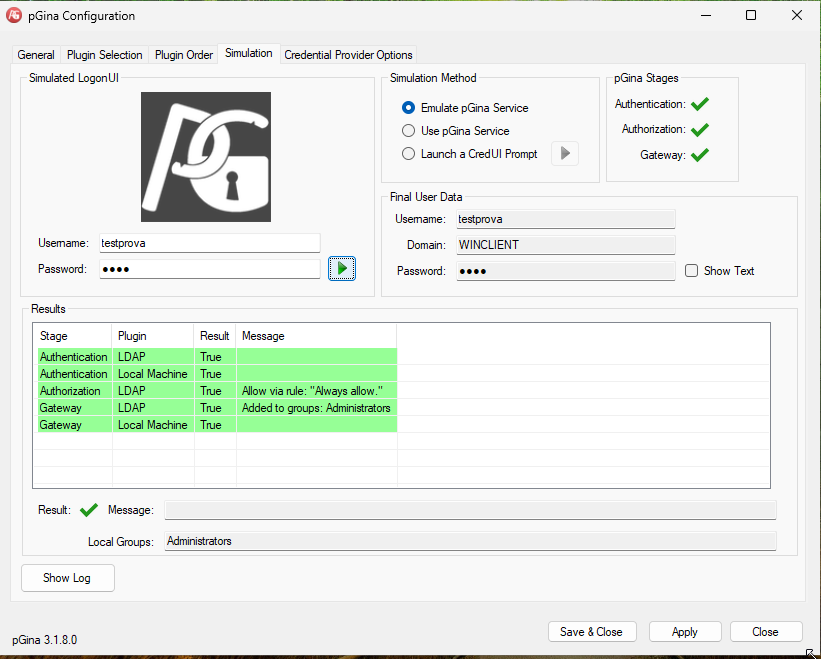This screenshot has width=821, height=659.
Task: Click the Domain field showing WINCLIENT
Action: pos(565,245)
